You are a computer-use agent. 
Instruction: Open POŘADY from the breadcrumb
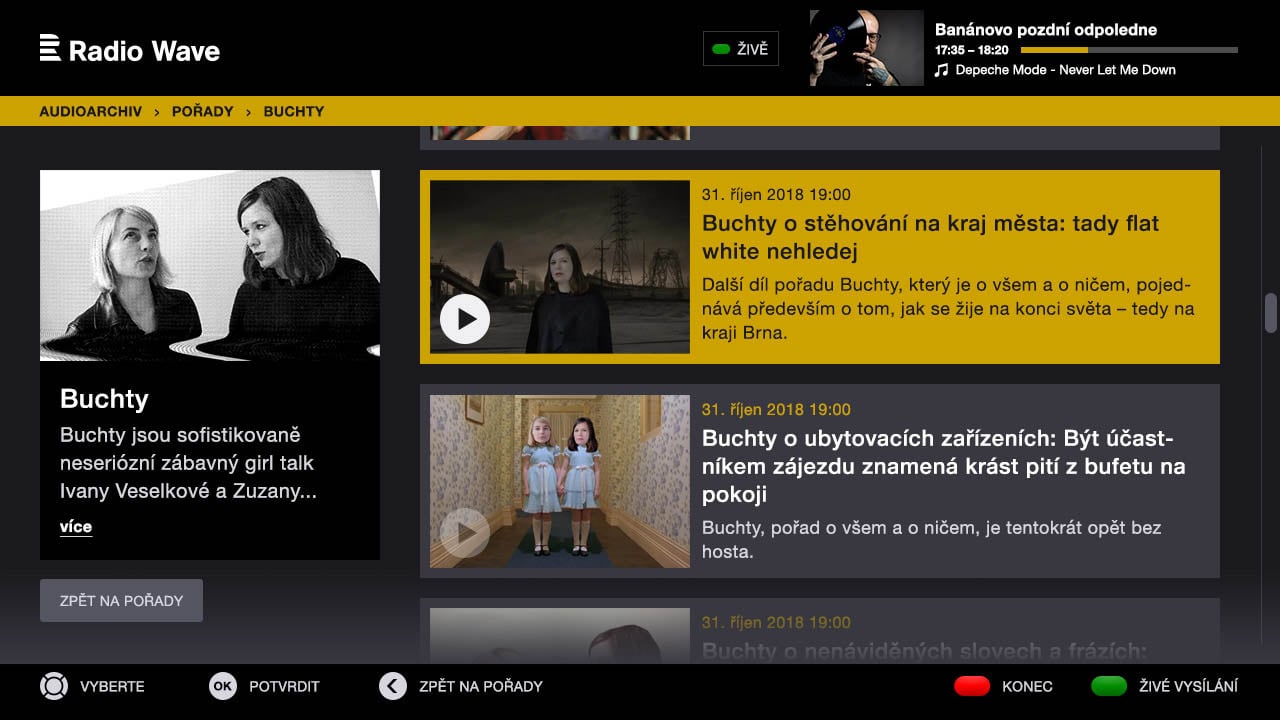pyautogui.click(x=202, y=111)
